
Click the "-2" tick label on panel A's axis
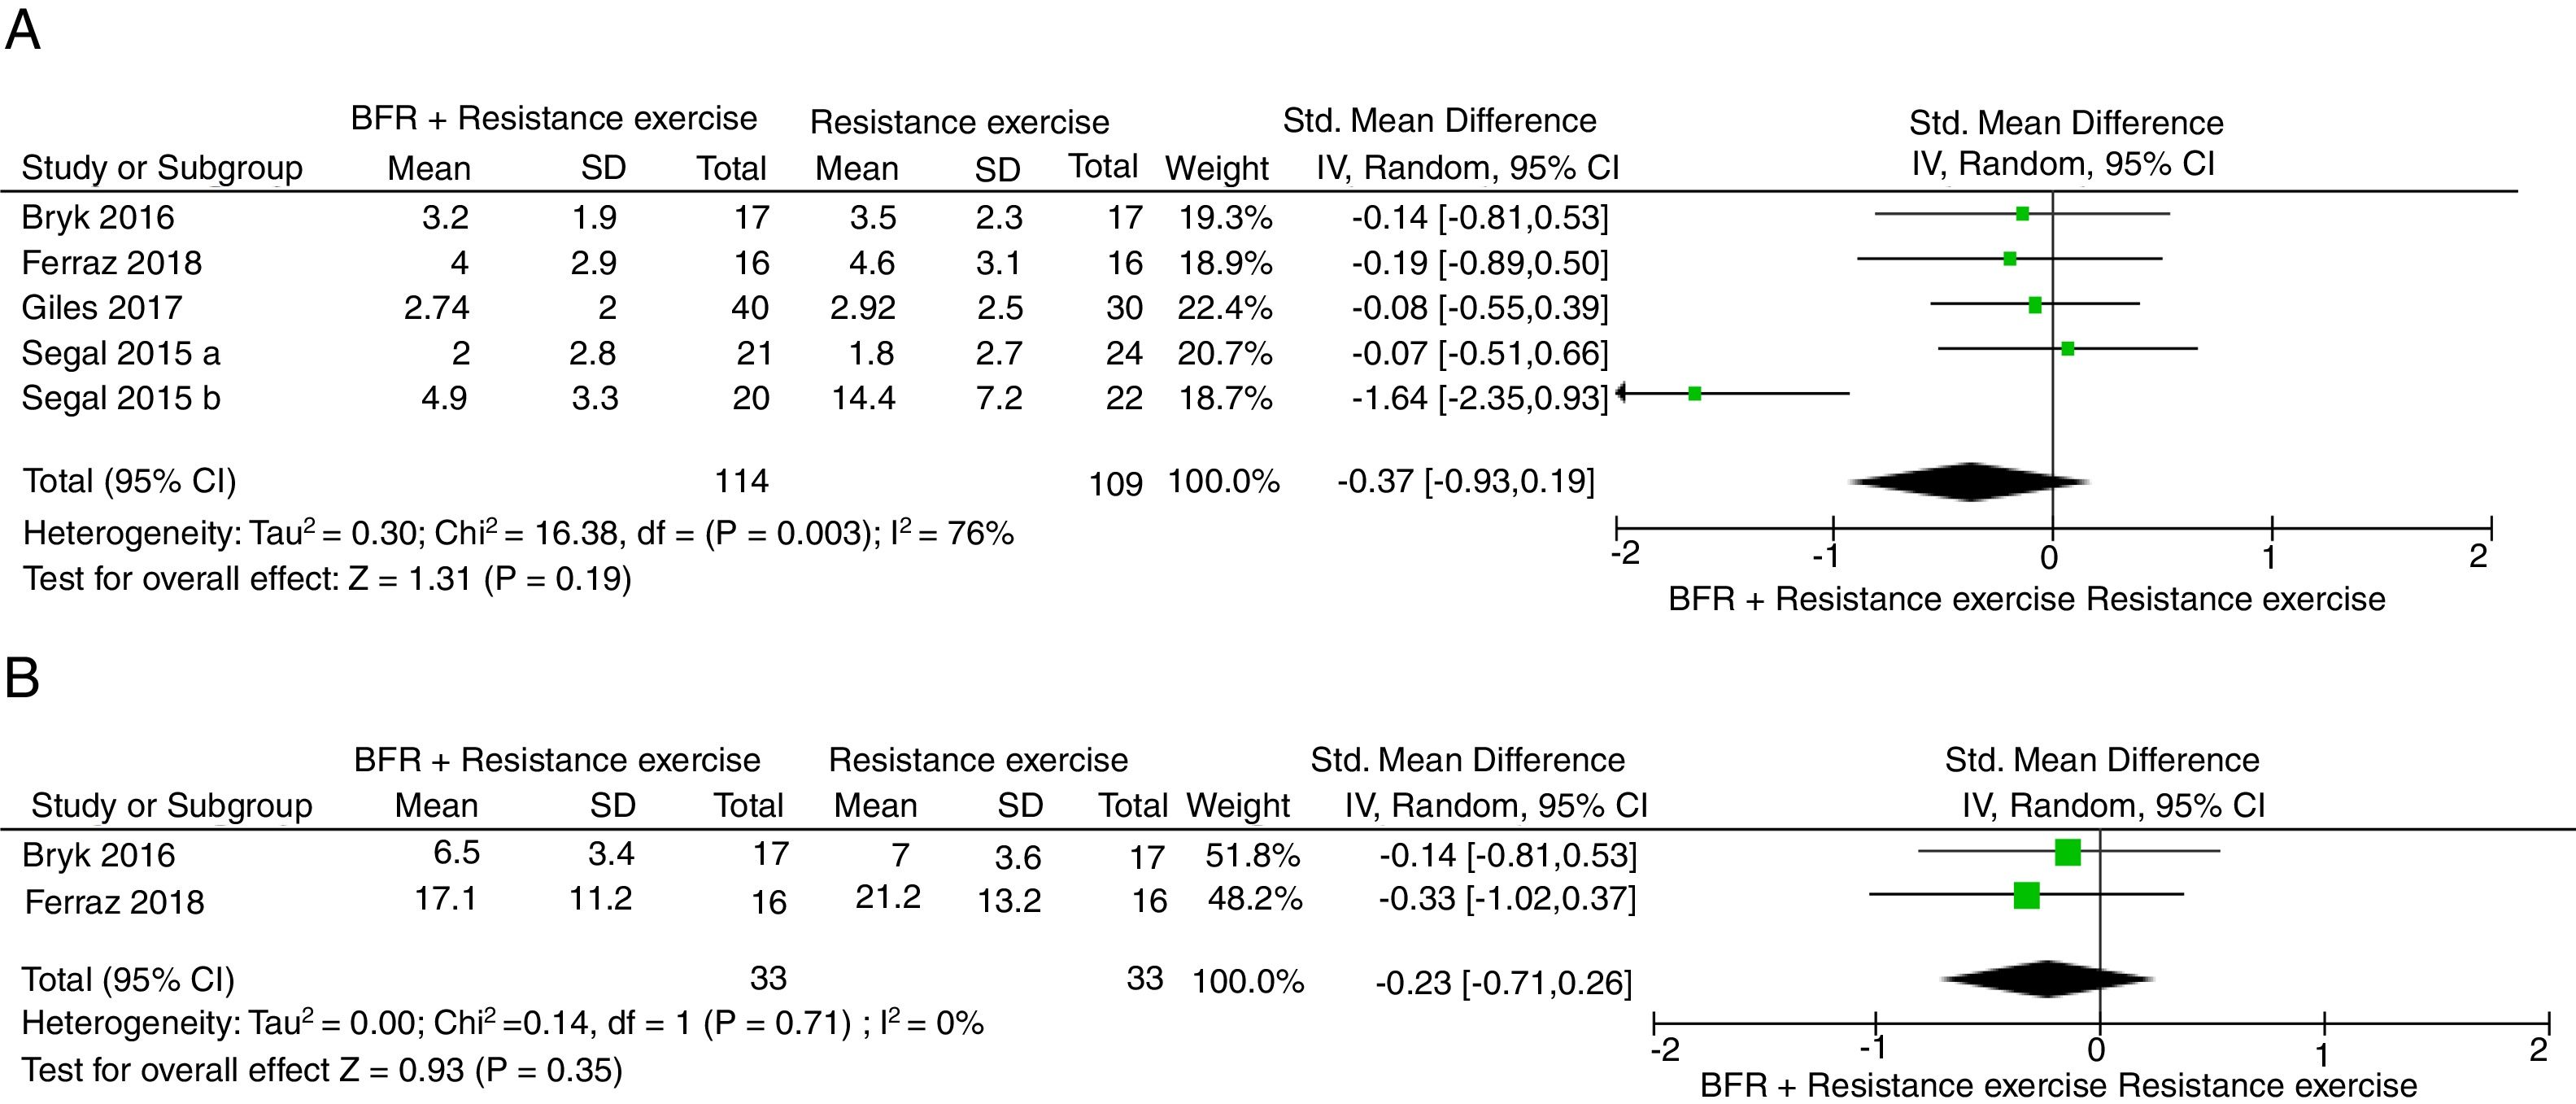click(1625, 553)
